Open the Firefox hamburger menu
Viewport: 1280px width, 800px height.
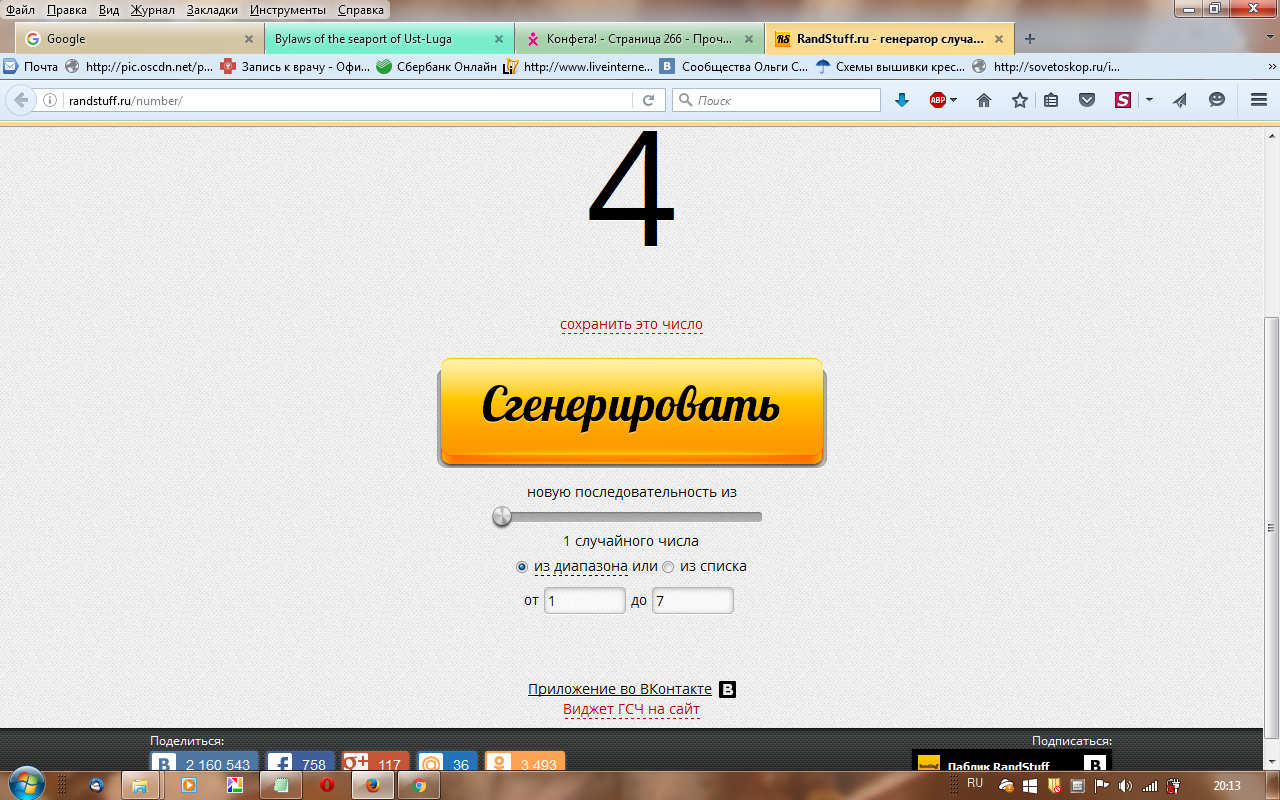click(x=1259, y=100)
